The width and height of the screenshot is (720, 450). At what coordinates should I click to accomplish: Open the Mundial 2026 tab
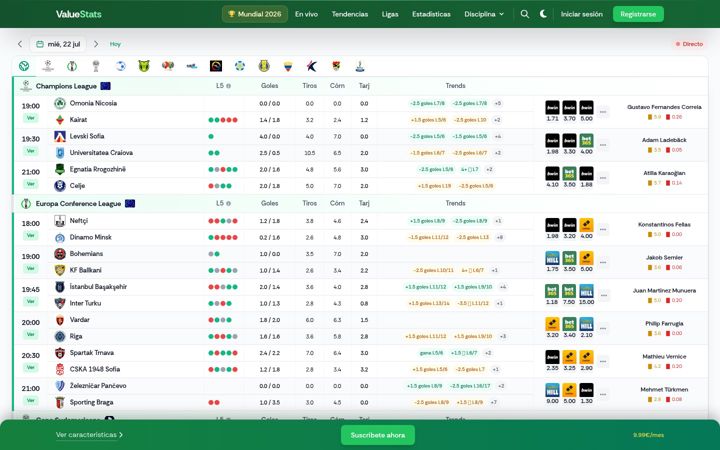point(255,14)
